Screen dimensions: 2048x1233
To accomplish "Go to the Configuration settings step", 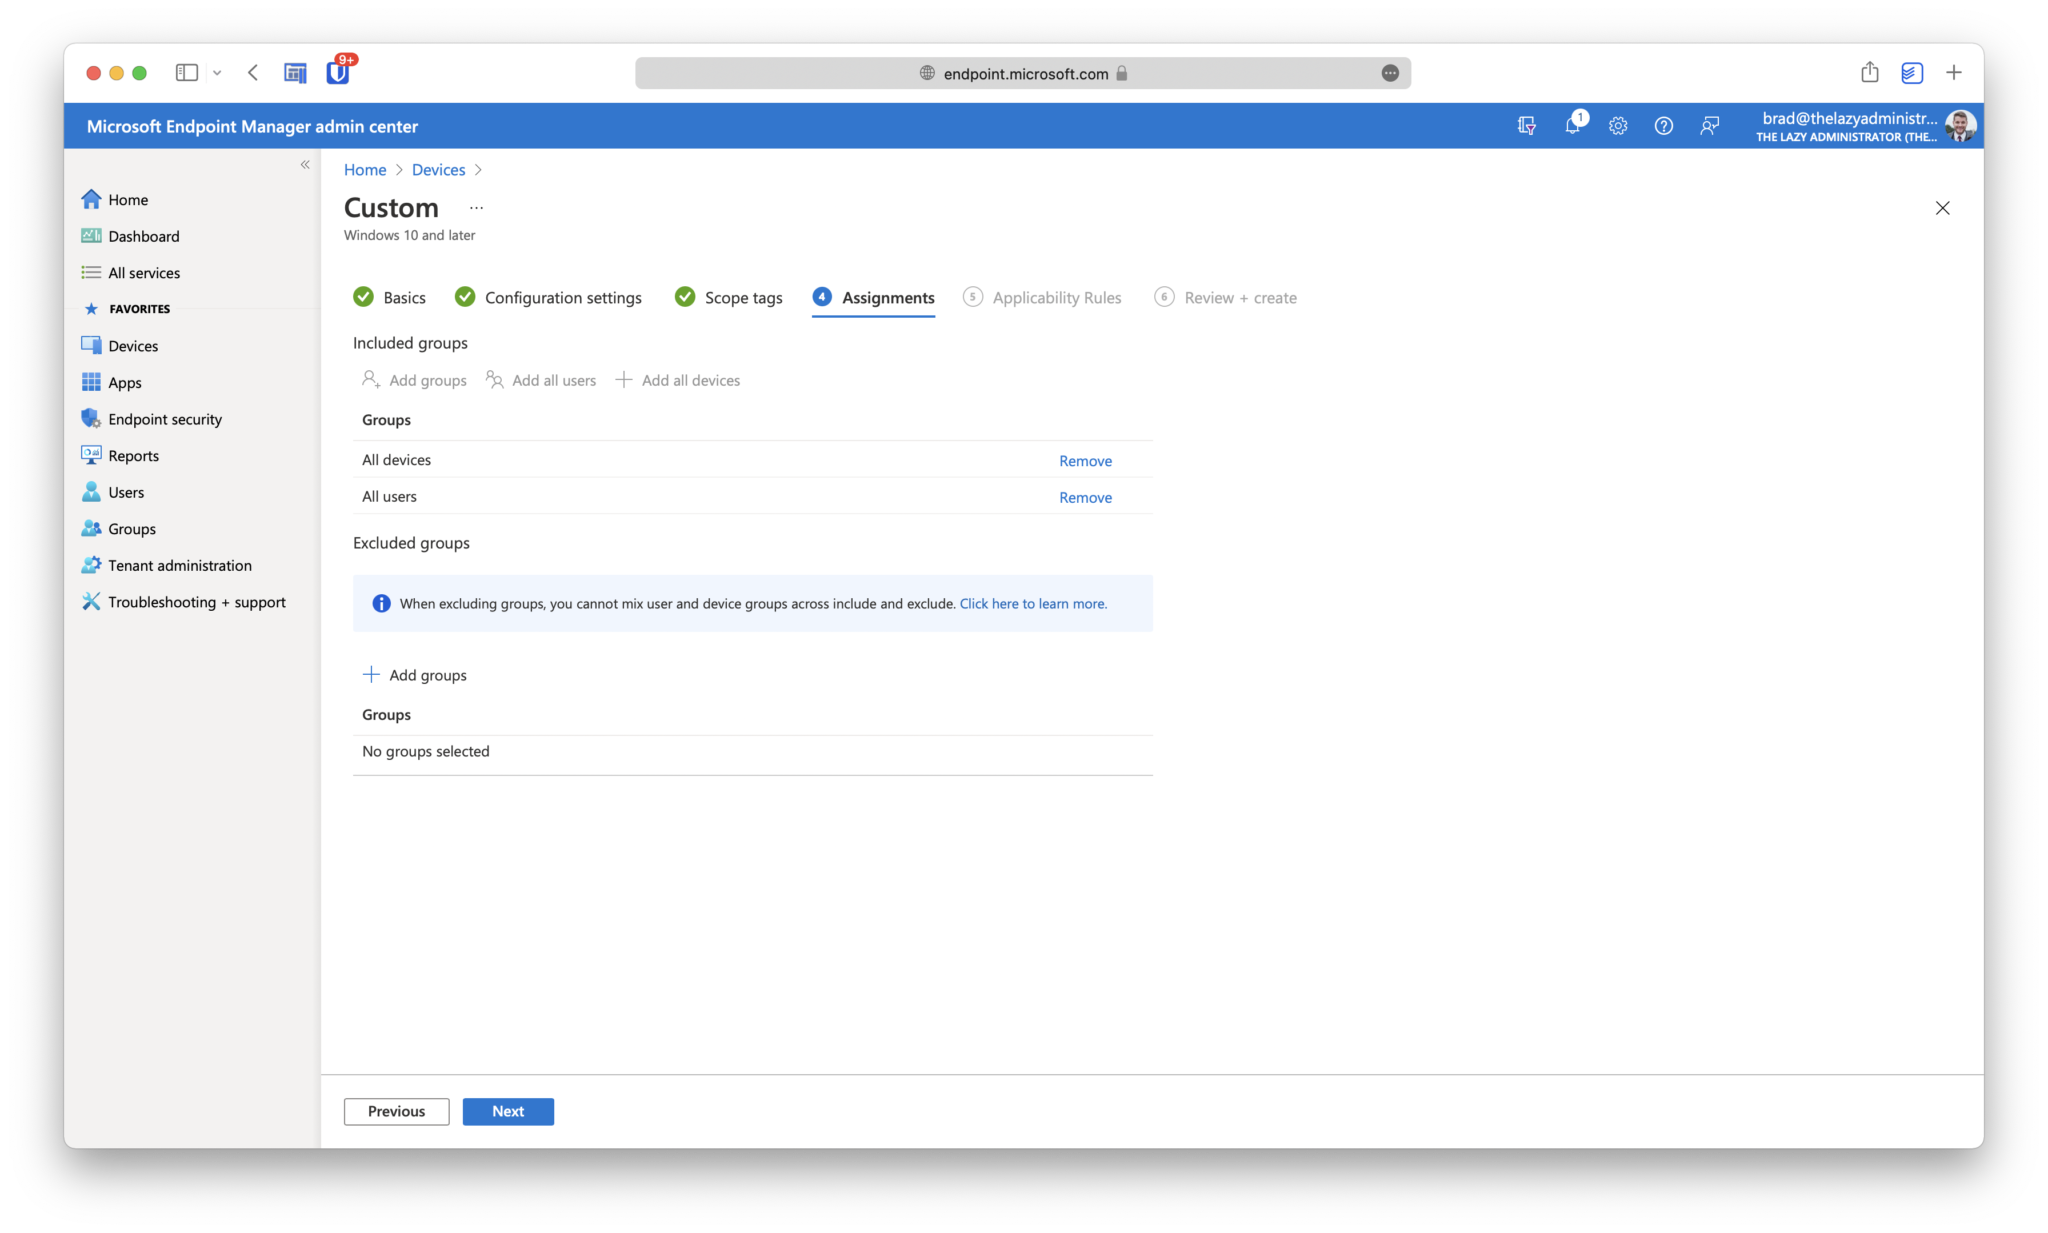I will click(548, 298).
